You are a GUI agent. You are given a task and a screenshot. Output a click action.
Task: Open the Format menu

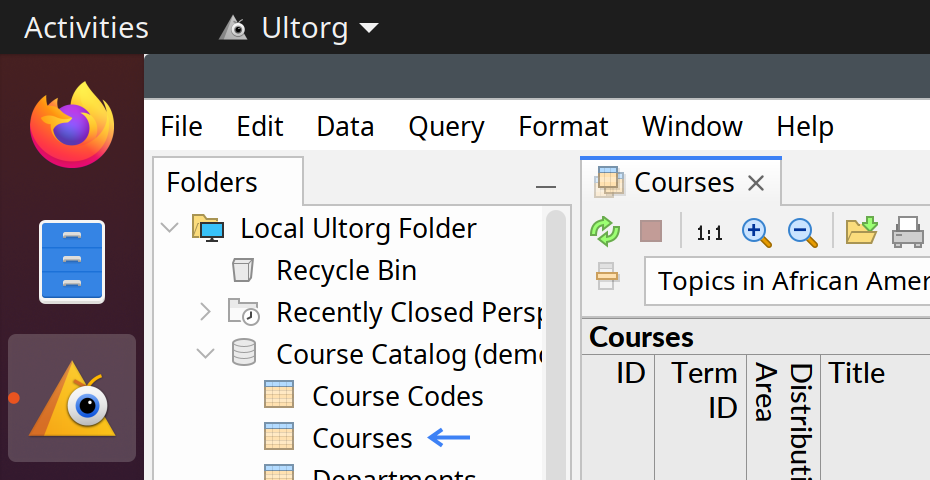(563, 127)
